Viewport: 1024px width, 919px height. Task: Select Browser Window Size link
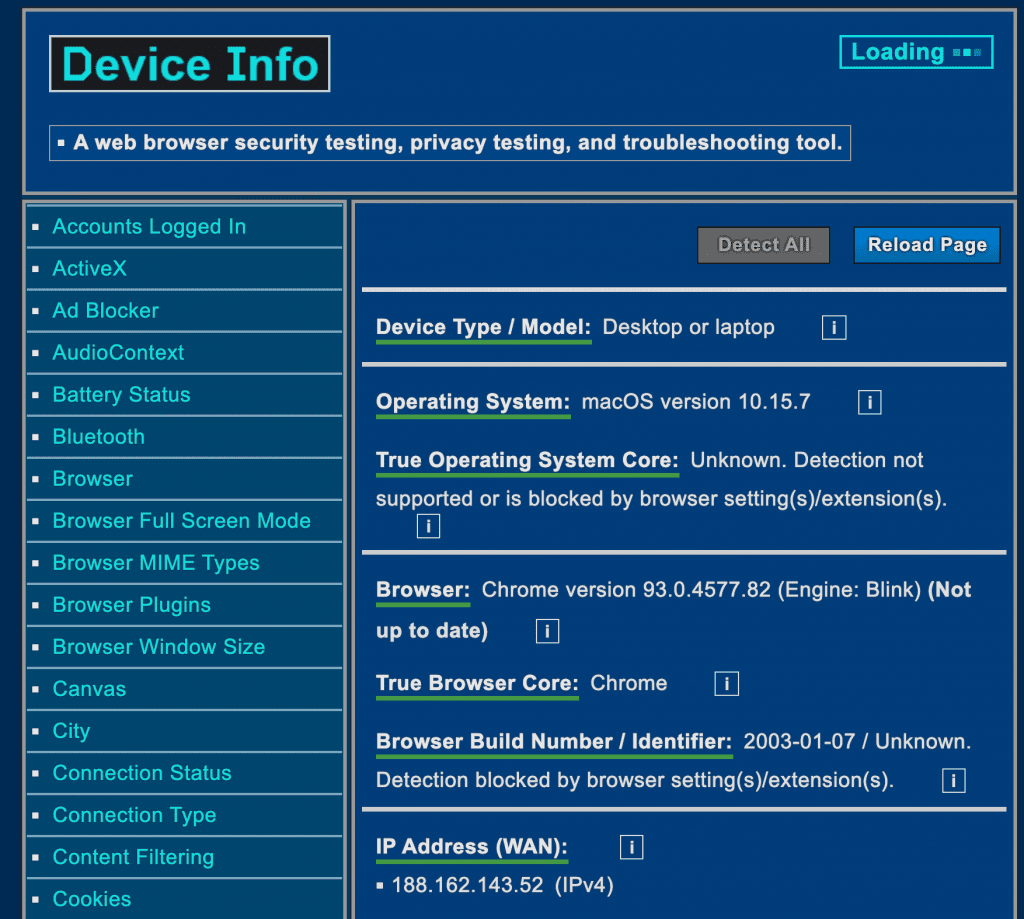click(159, 647)
